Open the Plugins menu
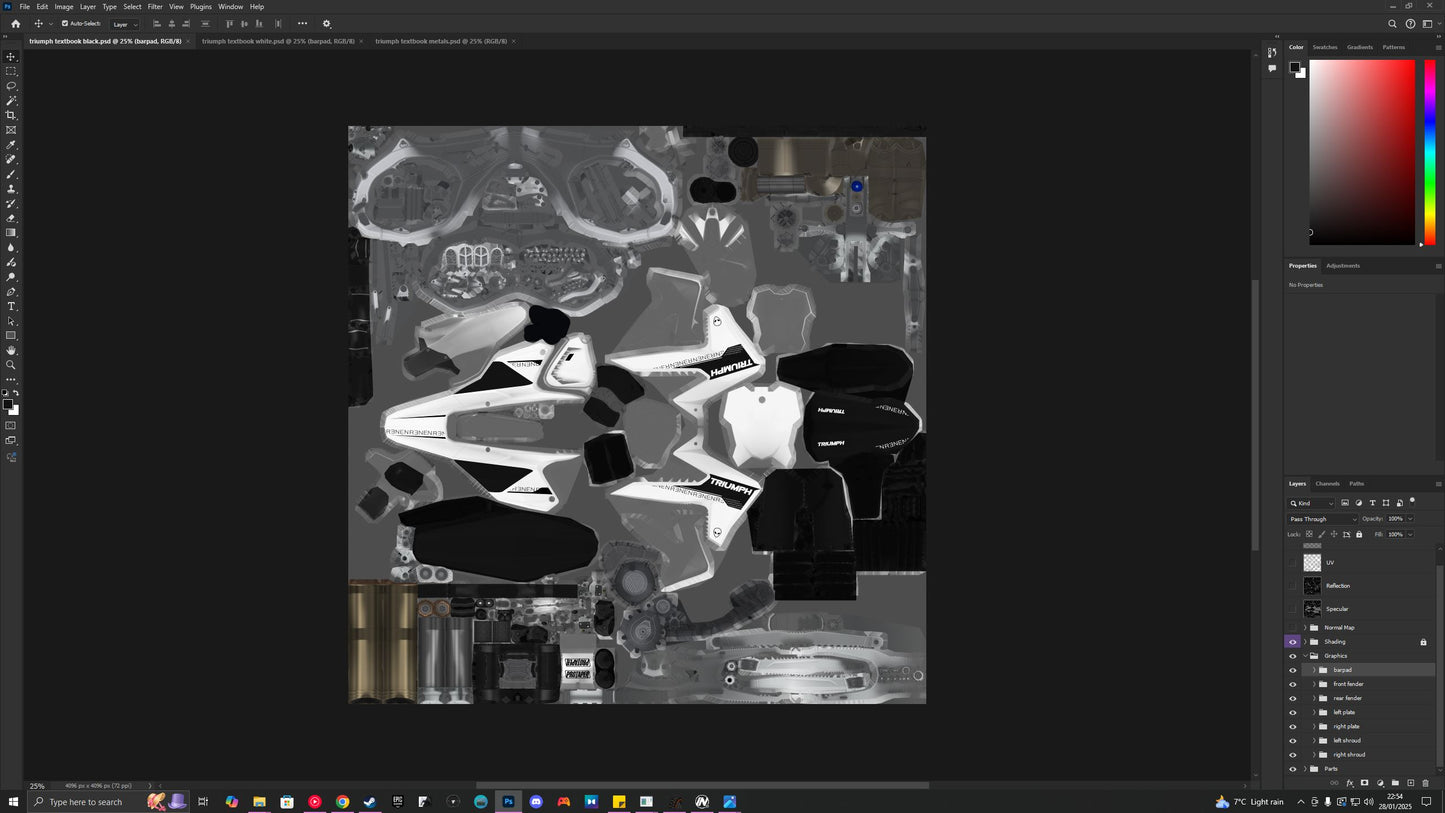Screen dimensions: 1445x813 pyautogui.click(x=201, y=7)
